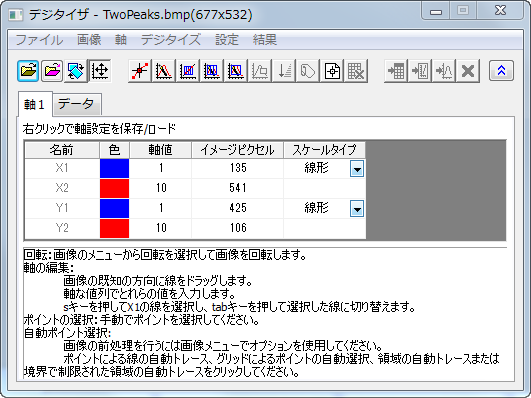Open the デジタイズ menu
Image resolution: width=531 pixels, height=398 pixels.
click(x=171, y=40)
